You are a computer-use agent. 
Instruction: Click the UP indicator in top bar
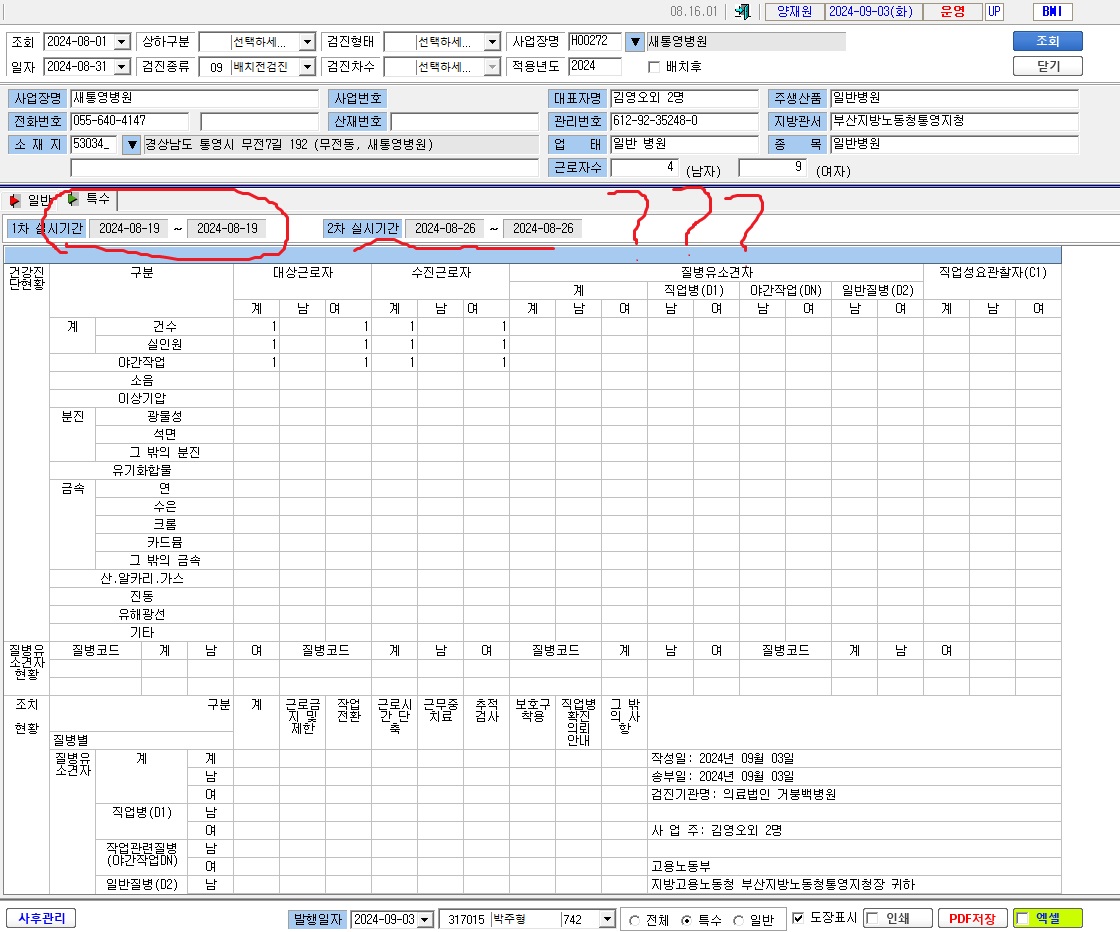coord(994,11)
